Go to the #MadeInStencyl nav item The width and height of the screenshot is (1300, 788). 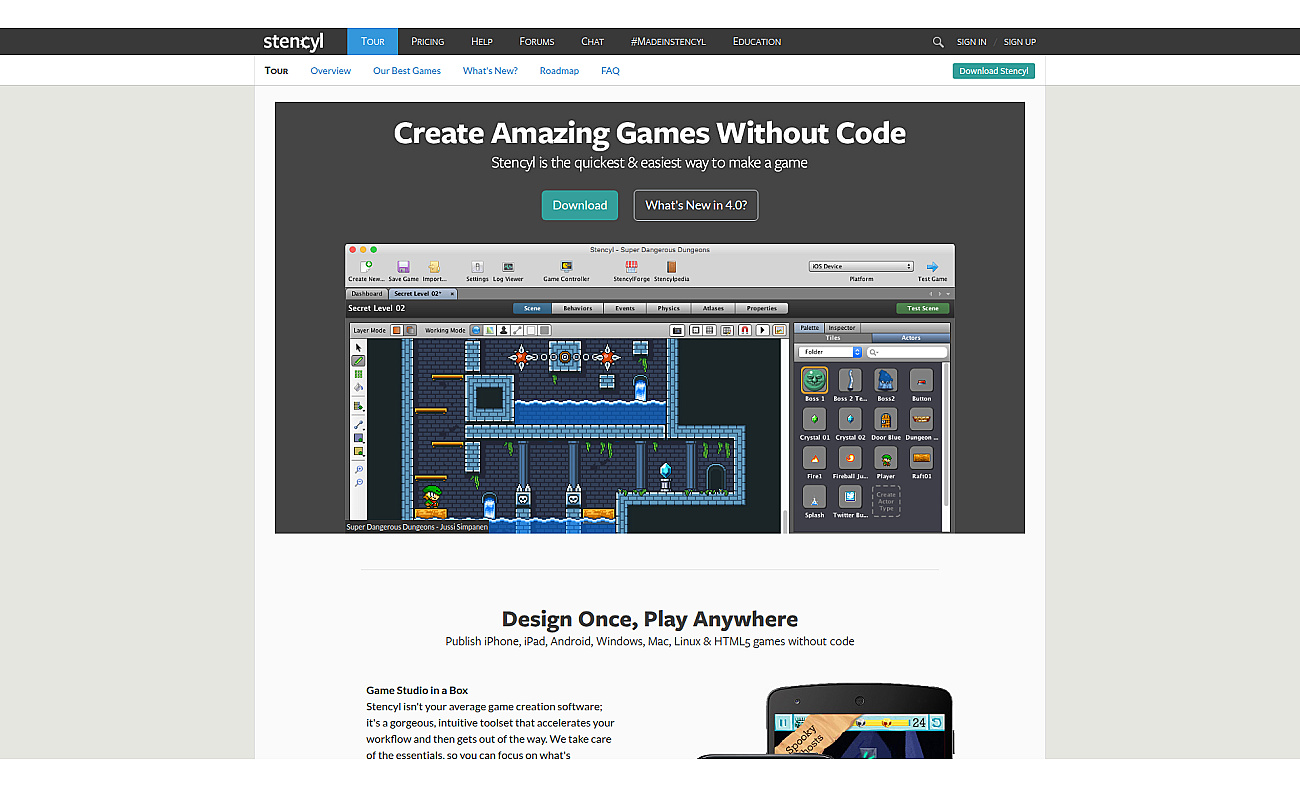point(668,42)
